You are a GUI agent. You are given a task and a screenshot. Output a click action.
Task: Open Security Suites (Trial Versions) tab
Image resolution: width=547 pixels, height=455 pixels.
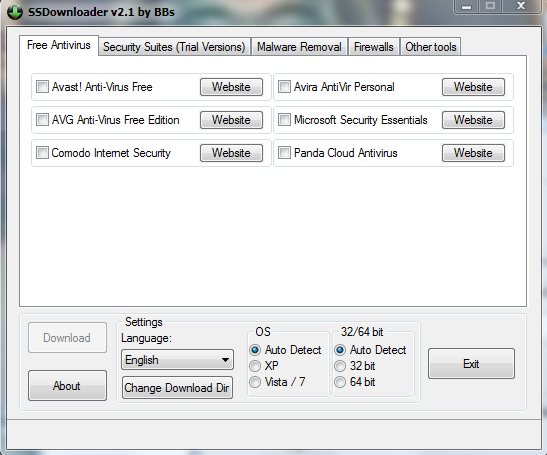174,47
